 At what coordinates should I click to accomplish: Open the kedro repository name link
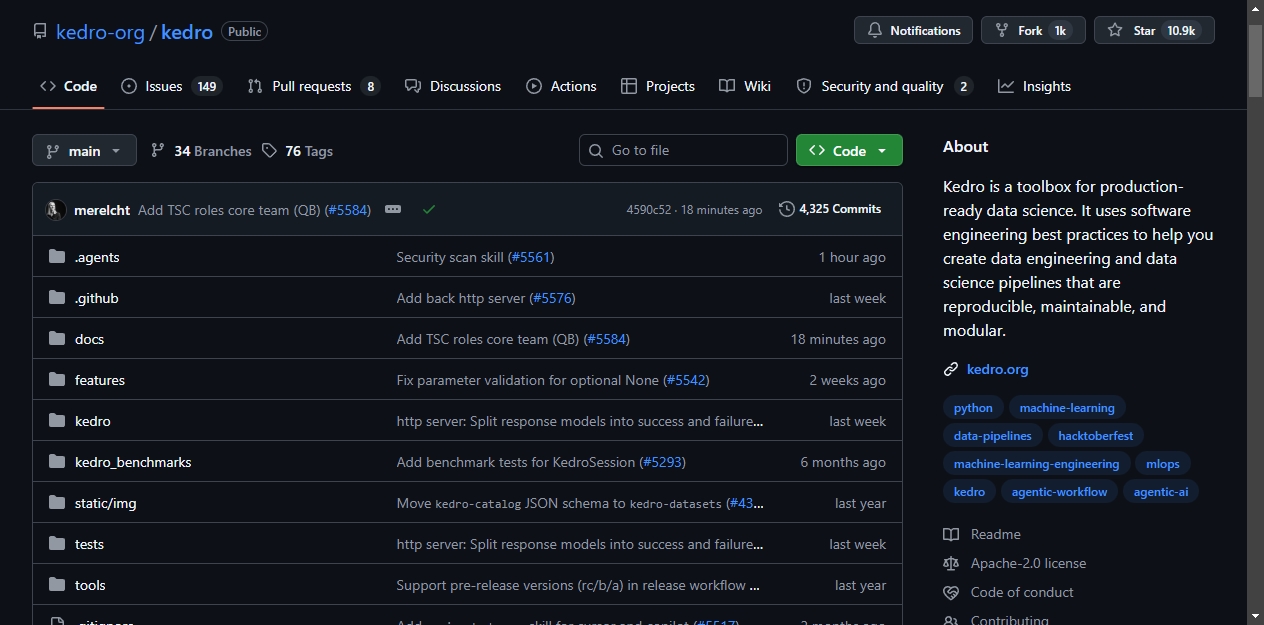[x=187, y=32]
